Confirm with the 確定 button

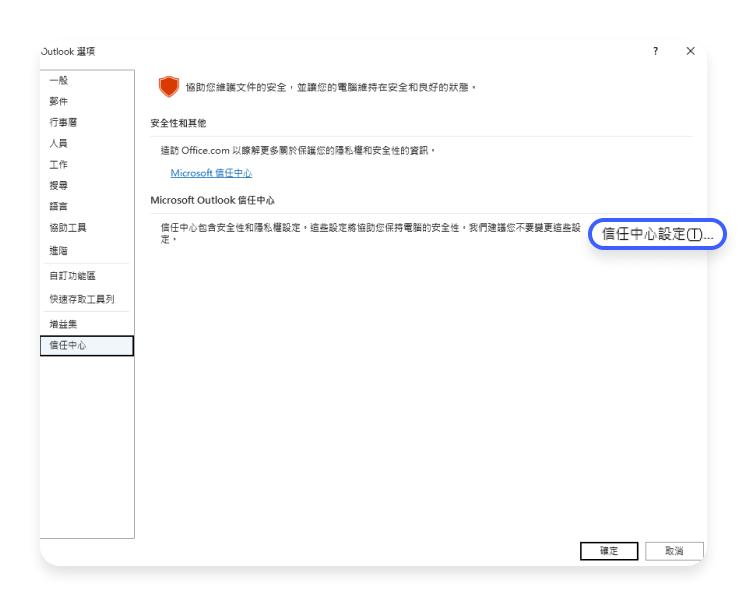[x=609, y=551]
